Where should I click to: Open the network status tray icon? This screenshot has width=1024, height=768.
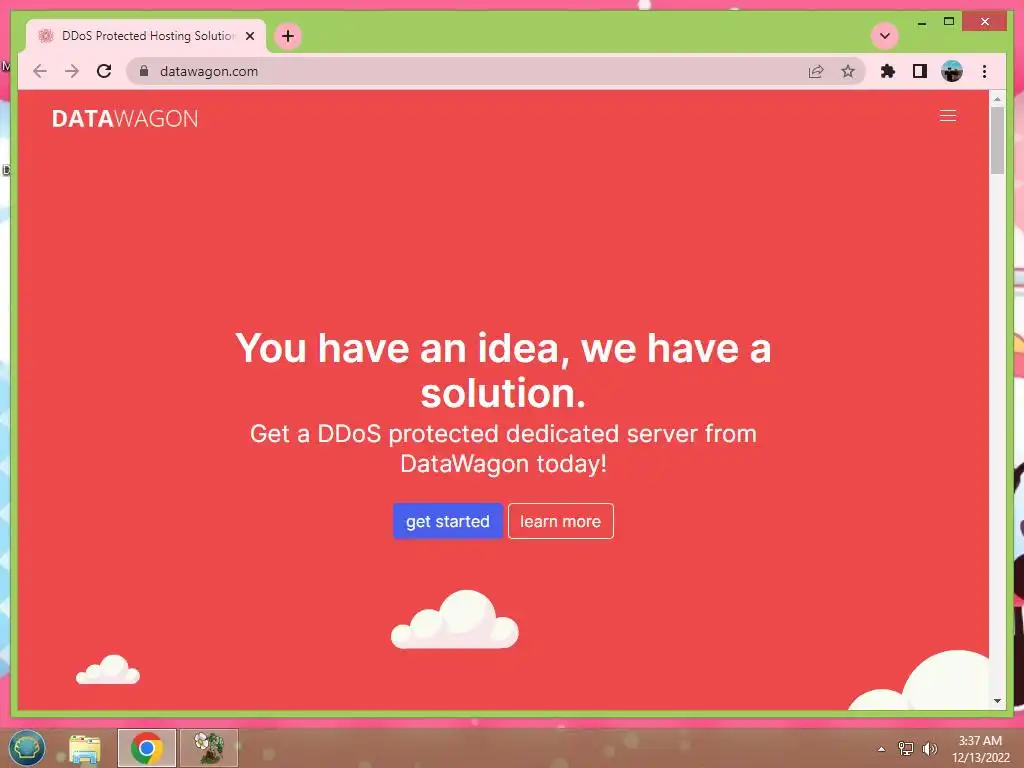pos(906,748)
